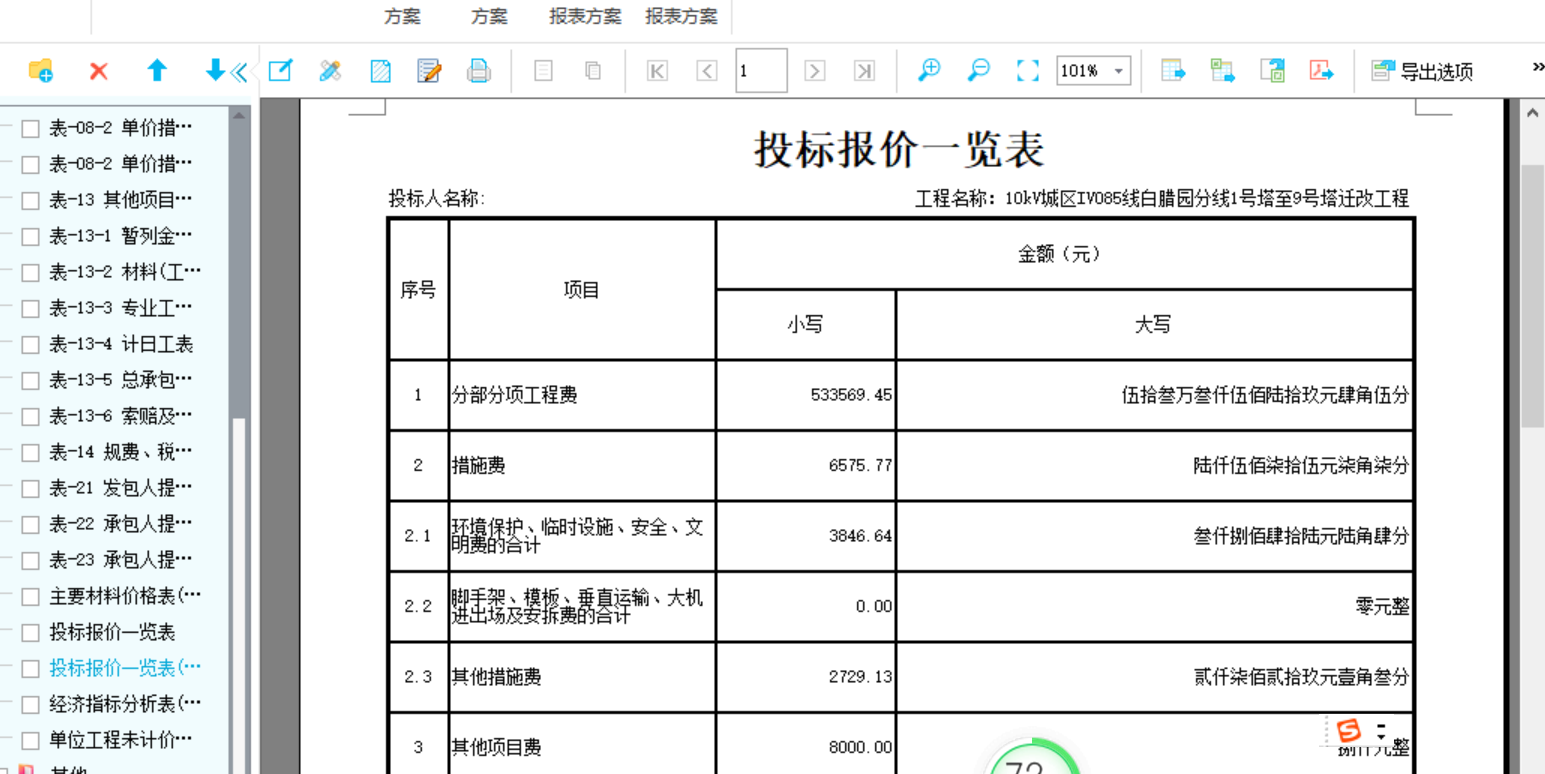Expand the toolbar overflow chevron

pos(1537,67)
